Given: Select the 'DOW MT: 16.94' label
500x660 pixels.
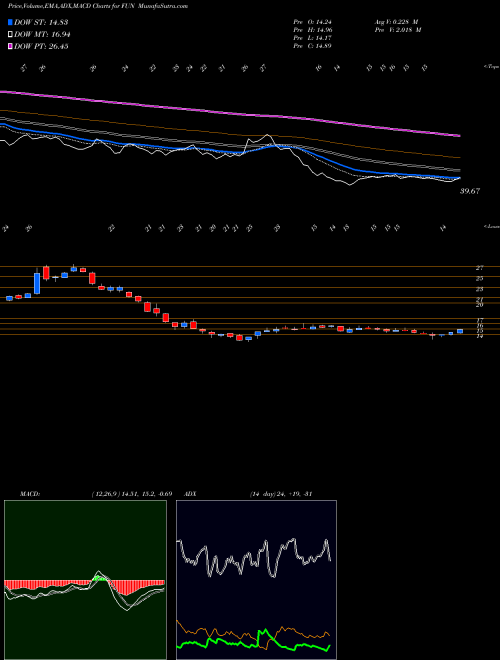Looking at the screenshot, I should click(x=42, y=35).
